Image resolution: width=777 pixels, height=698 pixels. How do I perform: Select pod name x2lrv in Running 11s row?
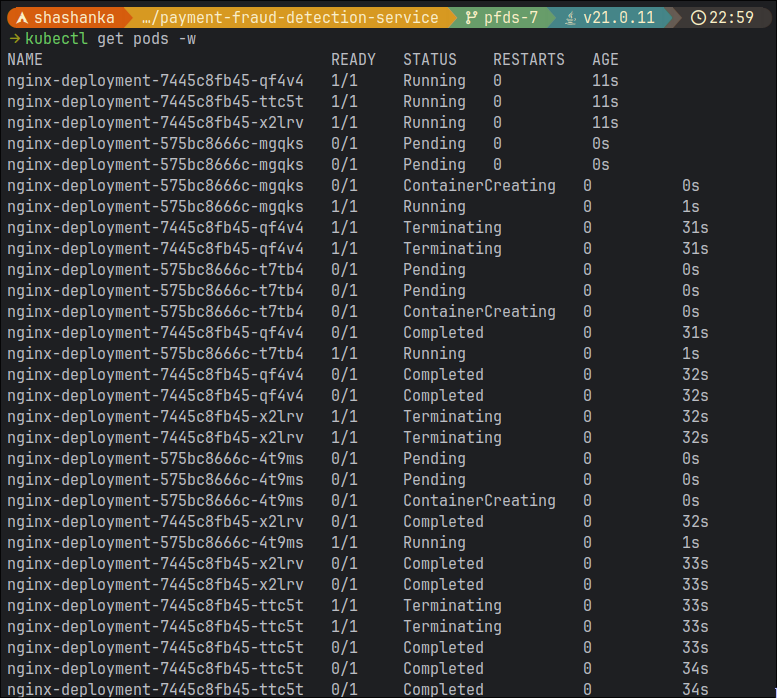click(155, 123)
